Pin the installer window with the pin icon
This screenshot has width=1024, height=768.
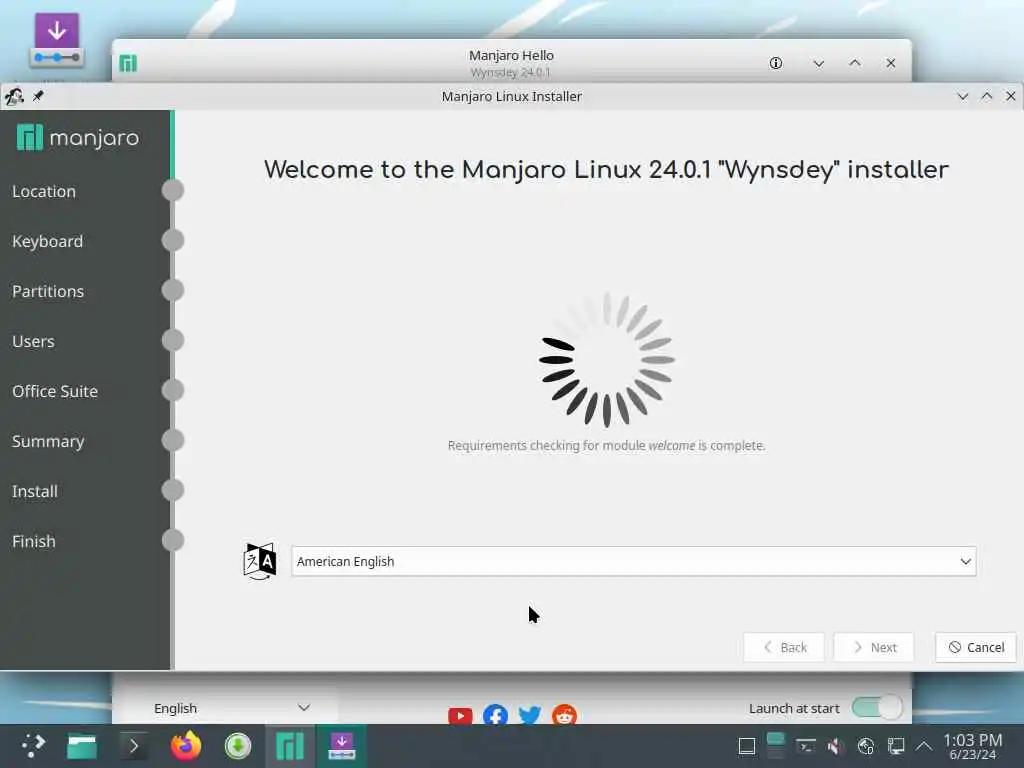point(39,96)
